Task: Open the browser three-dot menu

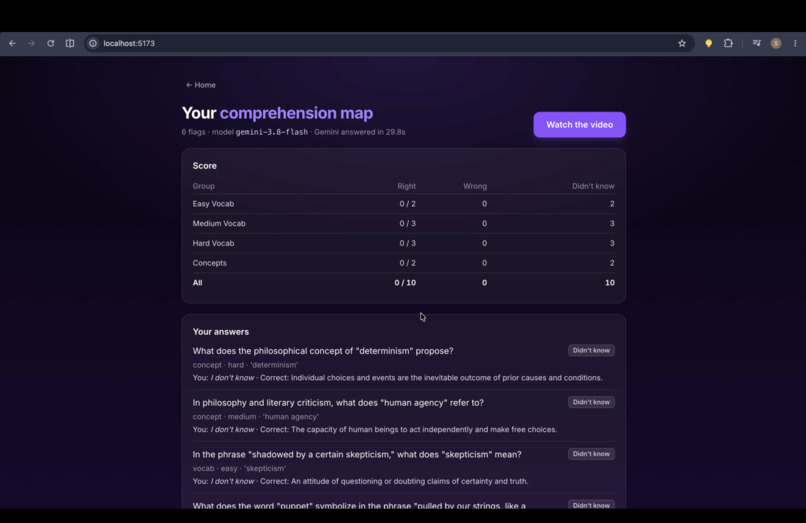Action: tap(795, 43)
